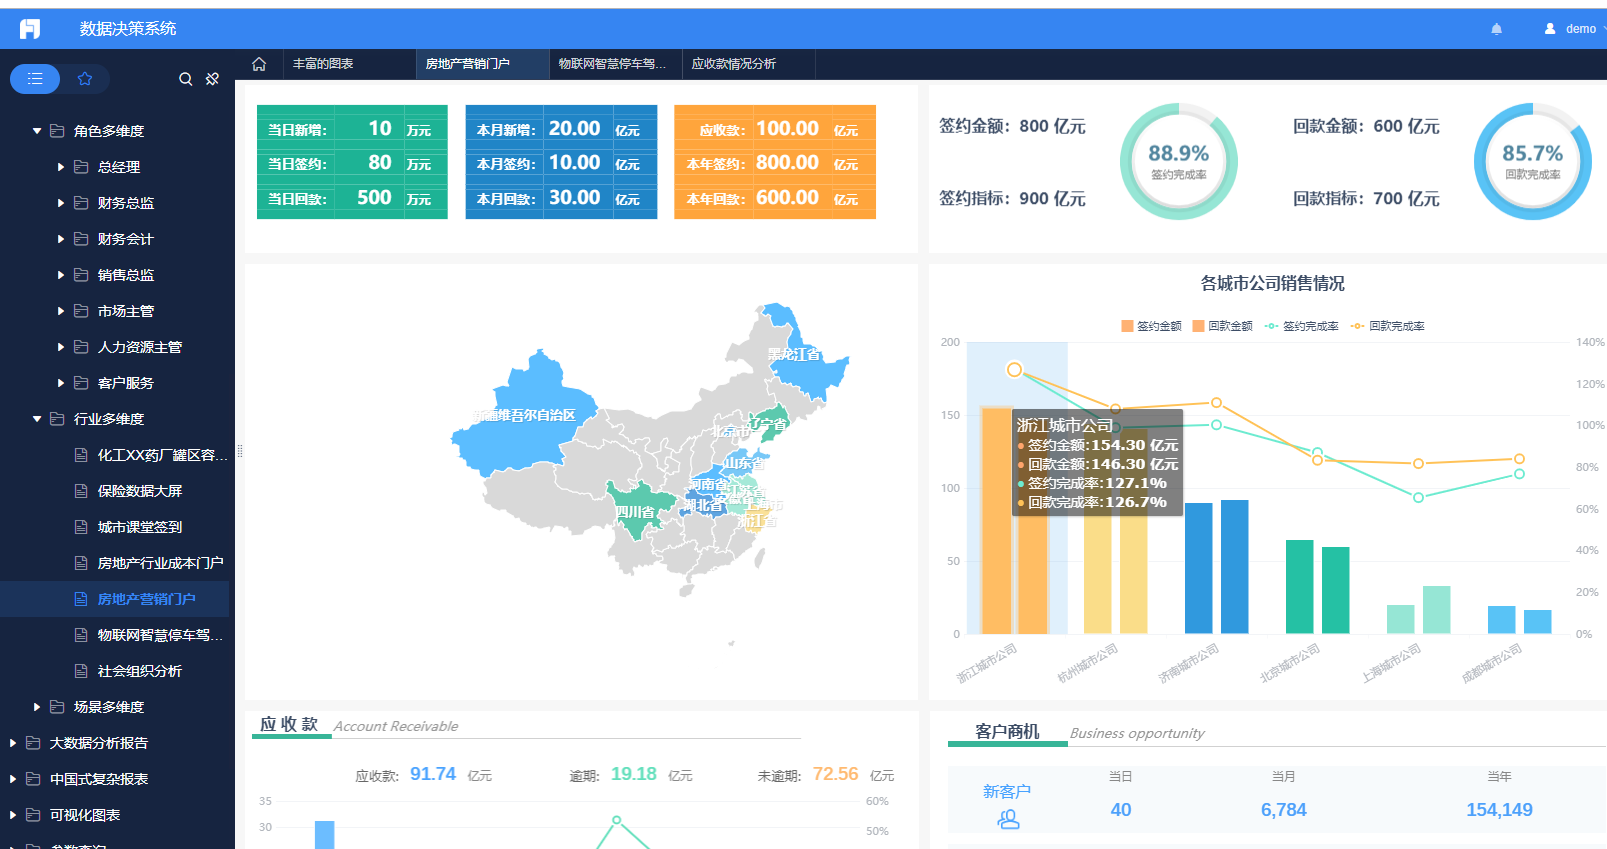Click the 总经理 folder icon
1607x849 pixels.
[81, 167]
